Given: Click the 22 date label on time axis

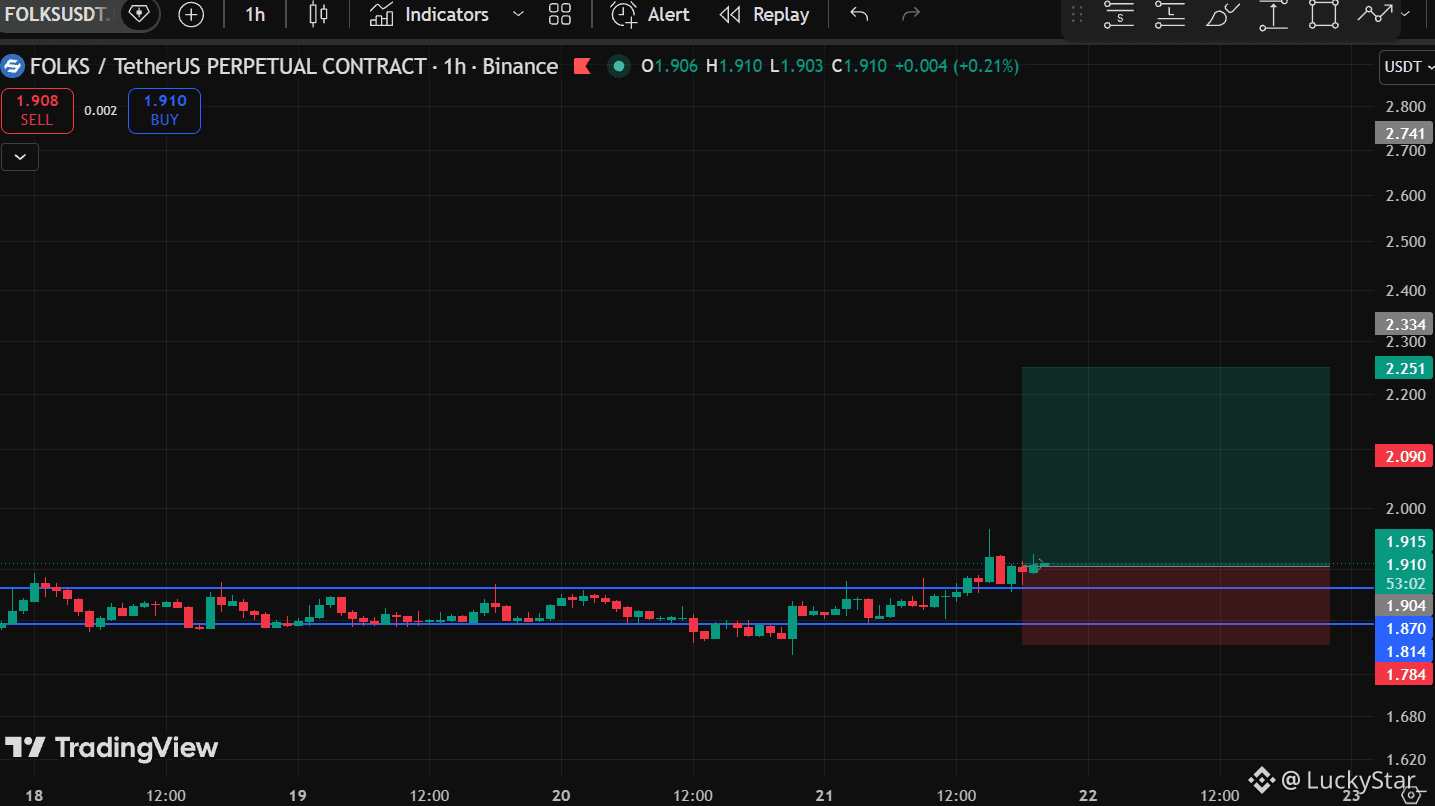Looking at the screenshot, I should (1088, 795).
